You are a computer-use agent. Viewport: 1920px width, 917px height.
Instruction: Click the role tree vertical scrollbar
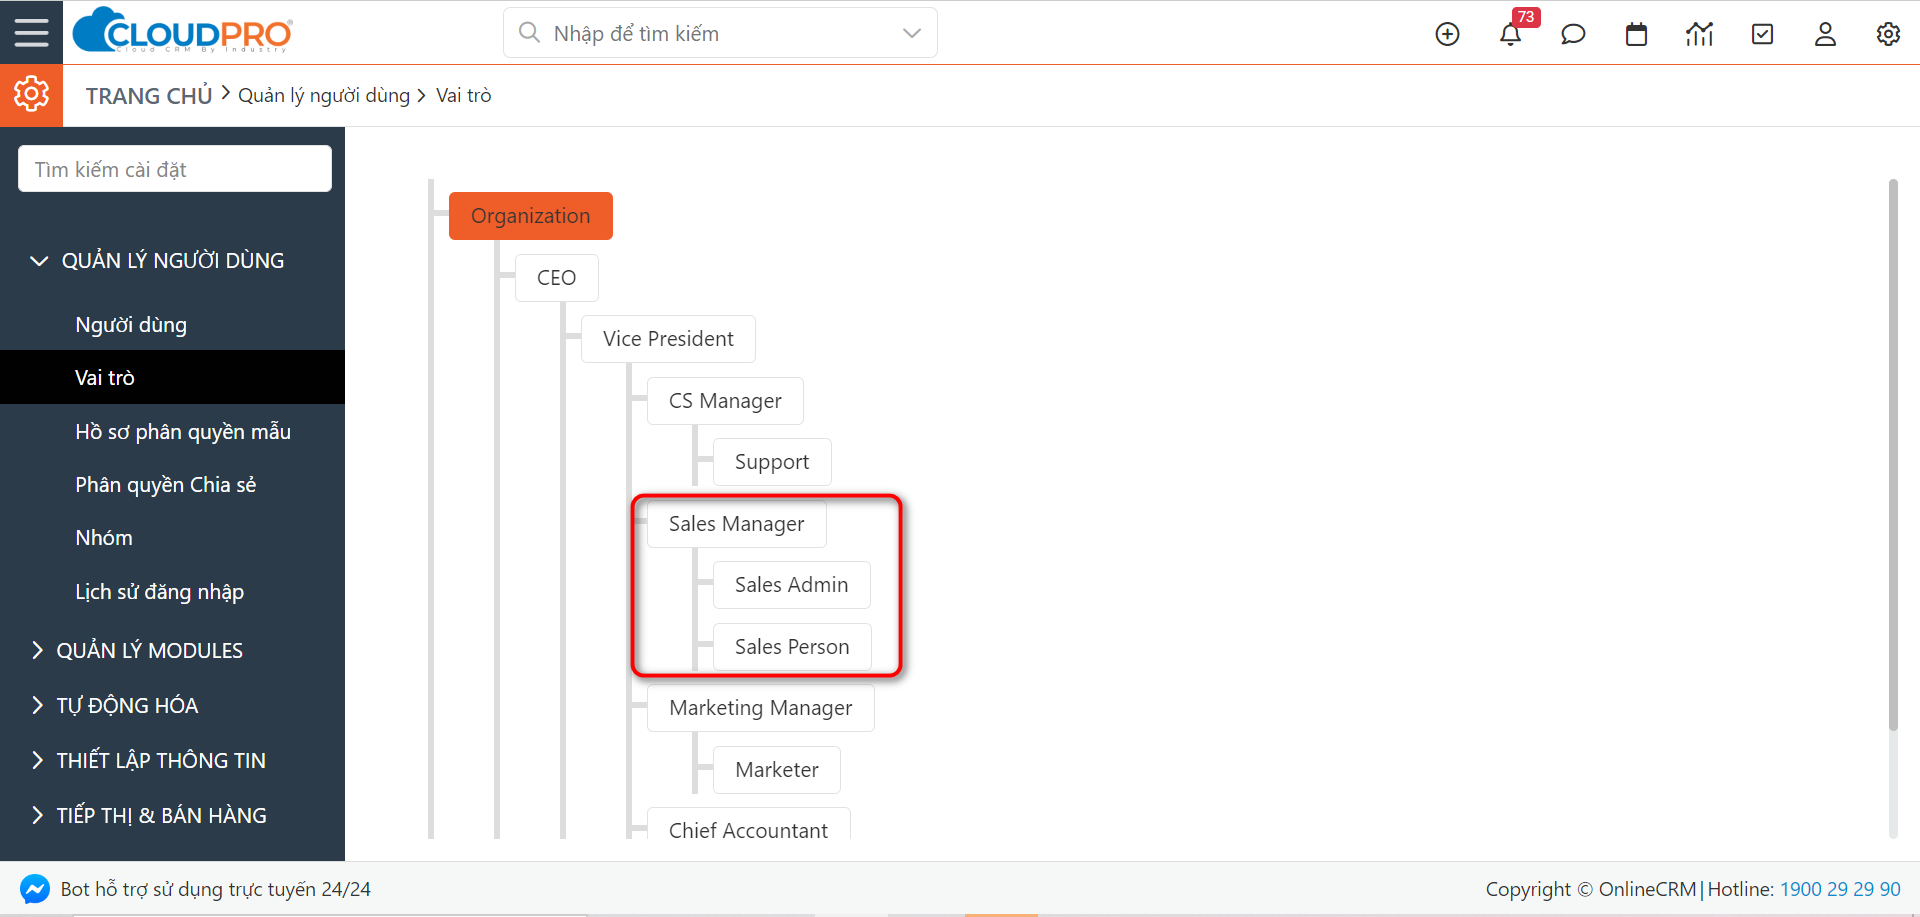[x=1893, y=455]
